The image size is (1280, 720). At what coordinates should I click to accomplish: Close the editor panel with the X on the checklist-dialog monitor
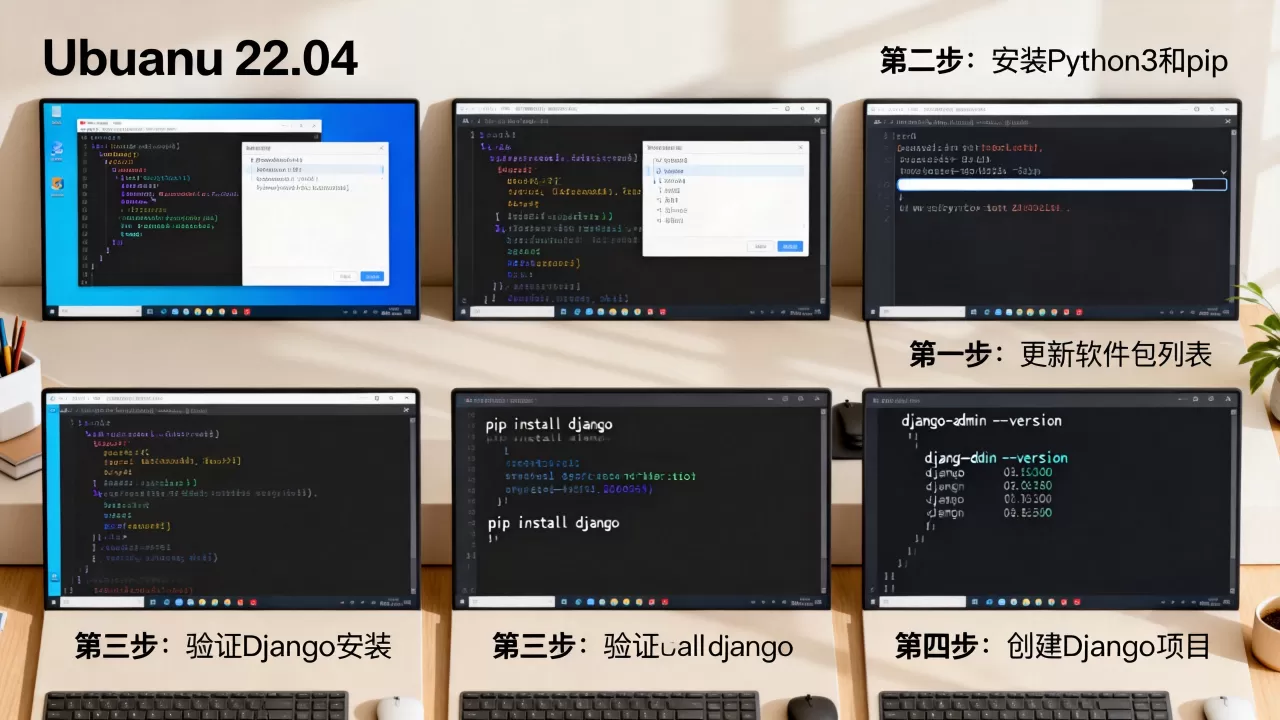[817, 120]
